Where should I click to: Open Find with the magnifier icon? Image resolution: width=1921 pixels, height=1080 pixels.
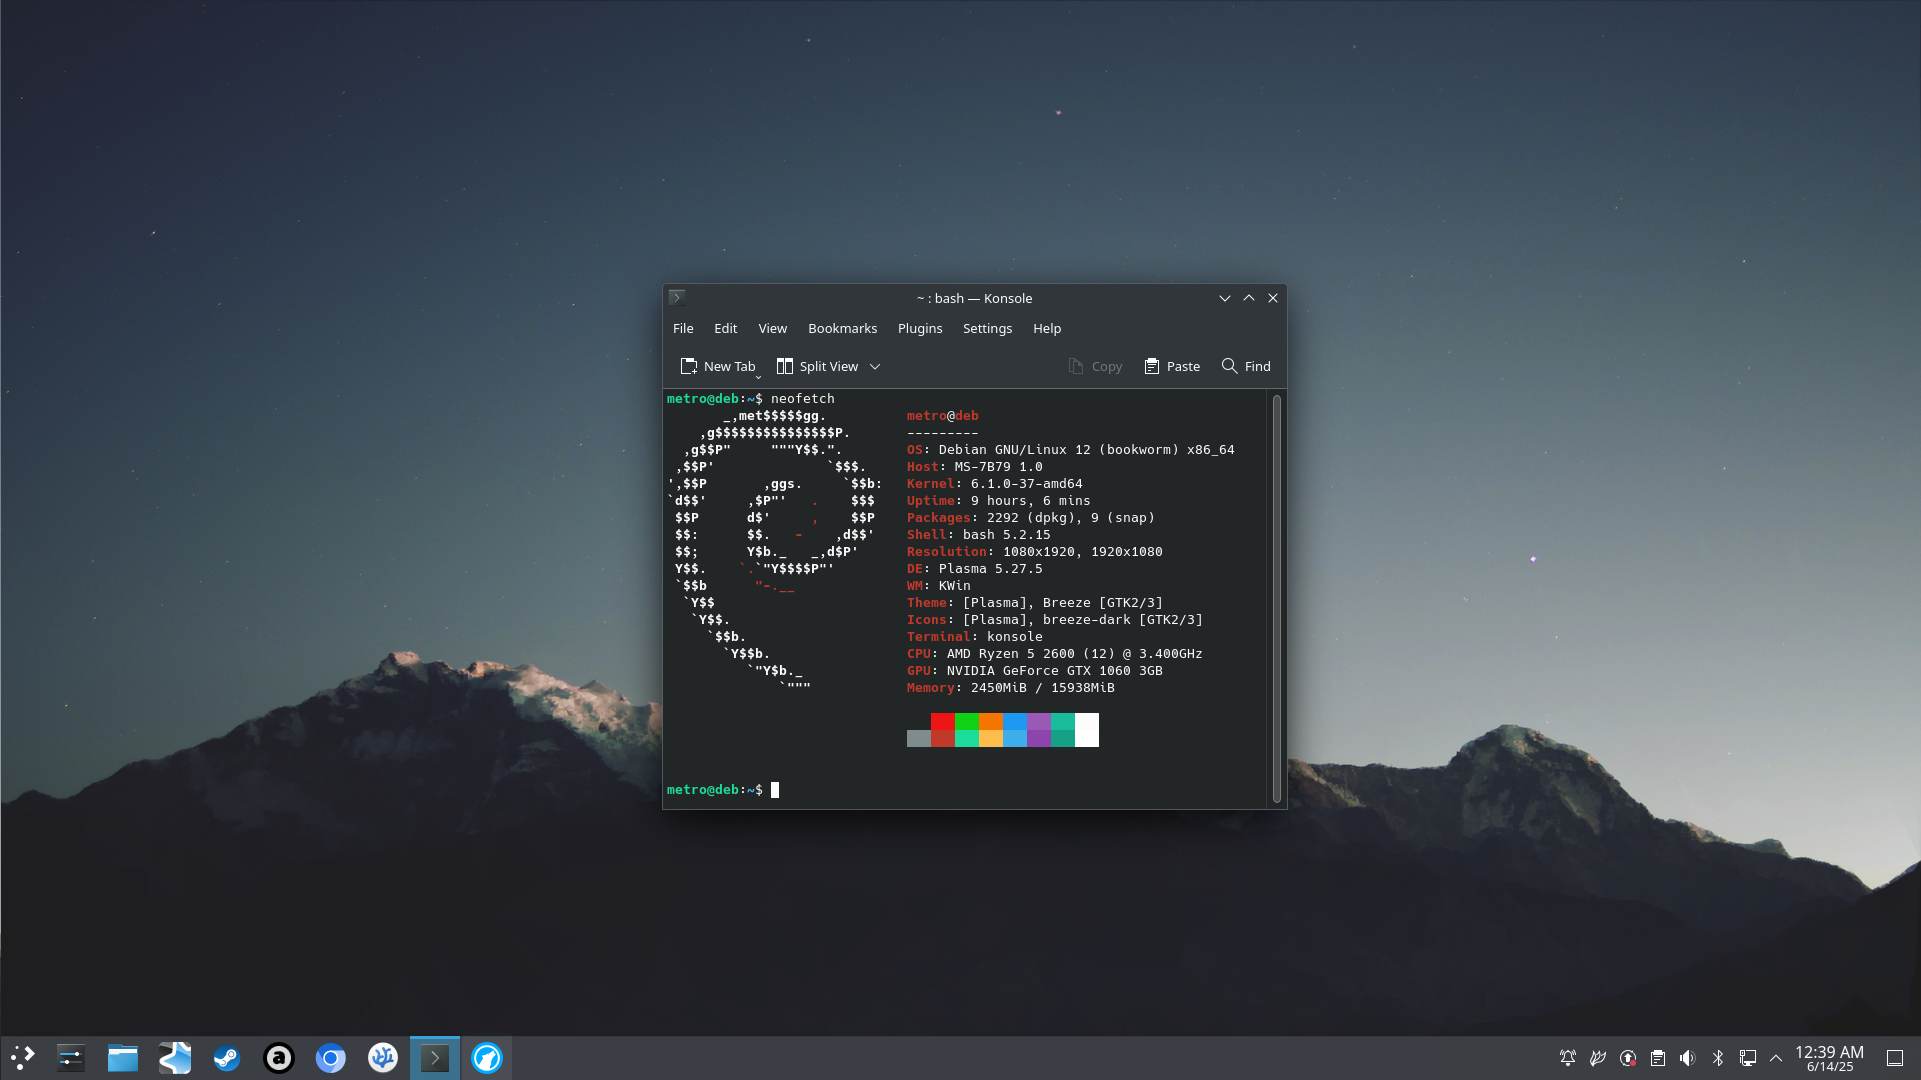tap(1229, 366)
